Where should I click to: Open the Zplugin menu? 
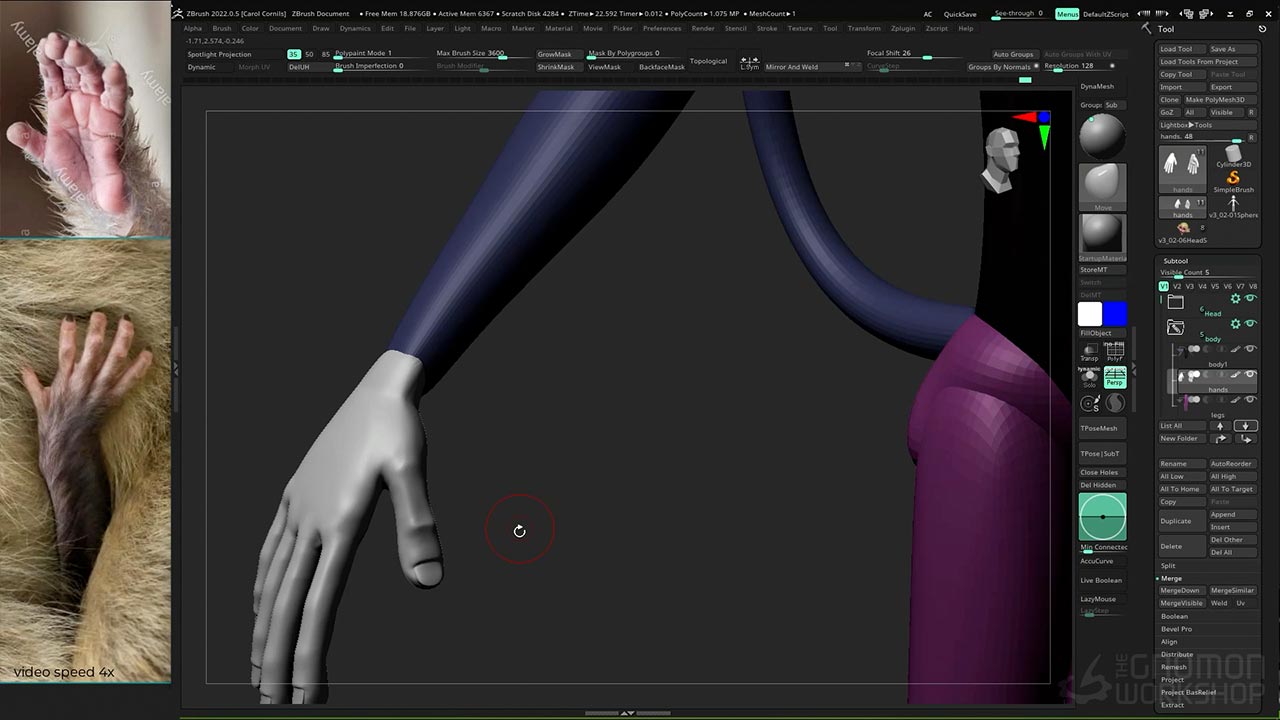coord(902,28)
